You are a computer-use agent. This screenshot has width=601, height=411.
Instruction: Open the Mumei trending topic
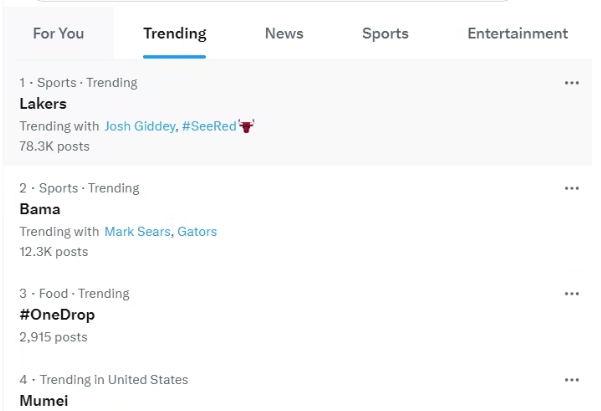point(44,401)
